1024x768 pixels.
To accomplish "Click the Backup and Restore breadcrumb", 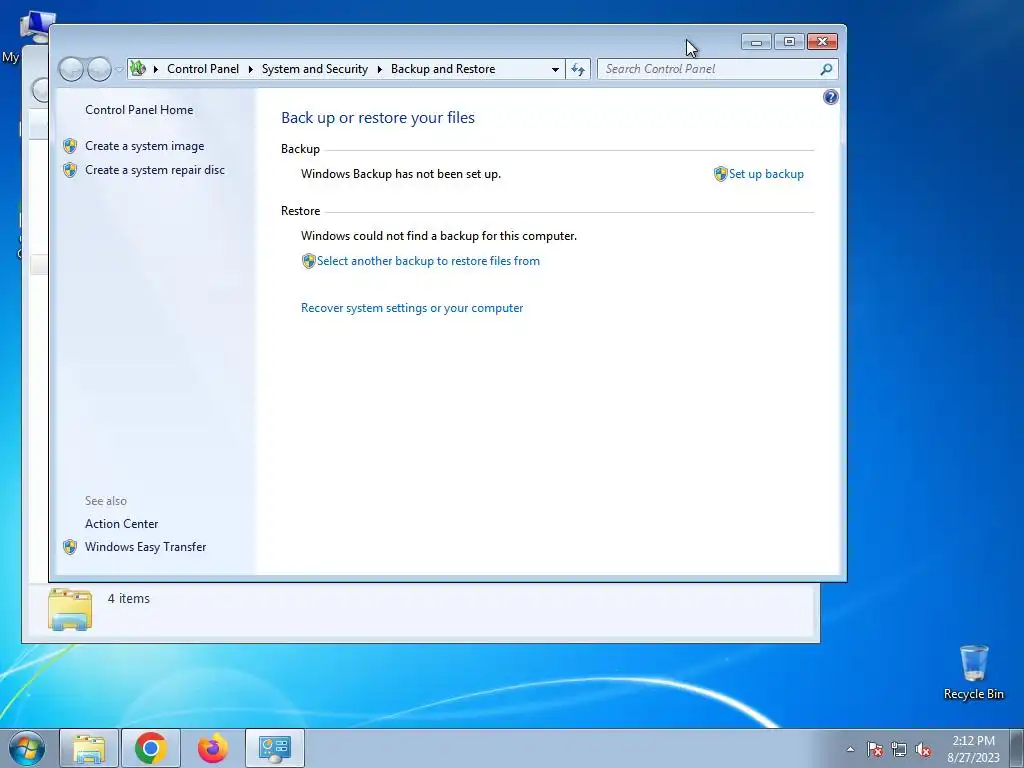I will [443, 69].
